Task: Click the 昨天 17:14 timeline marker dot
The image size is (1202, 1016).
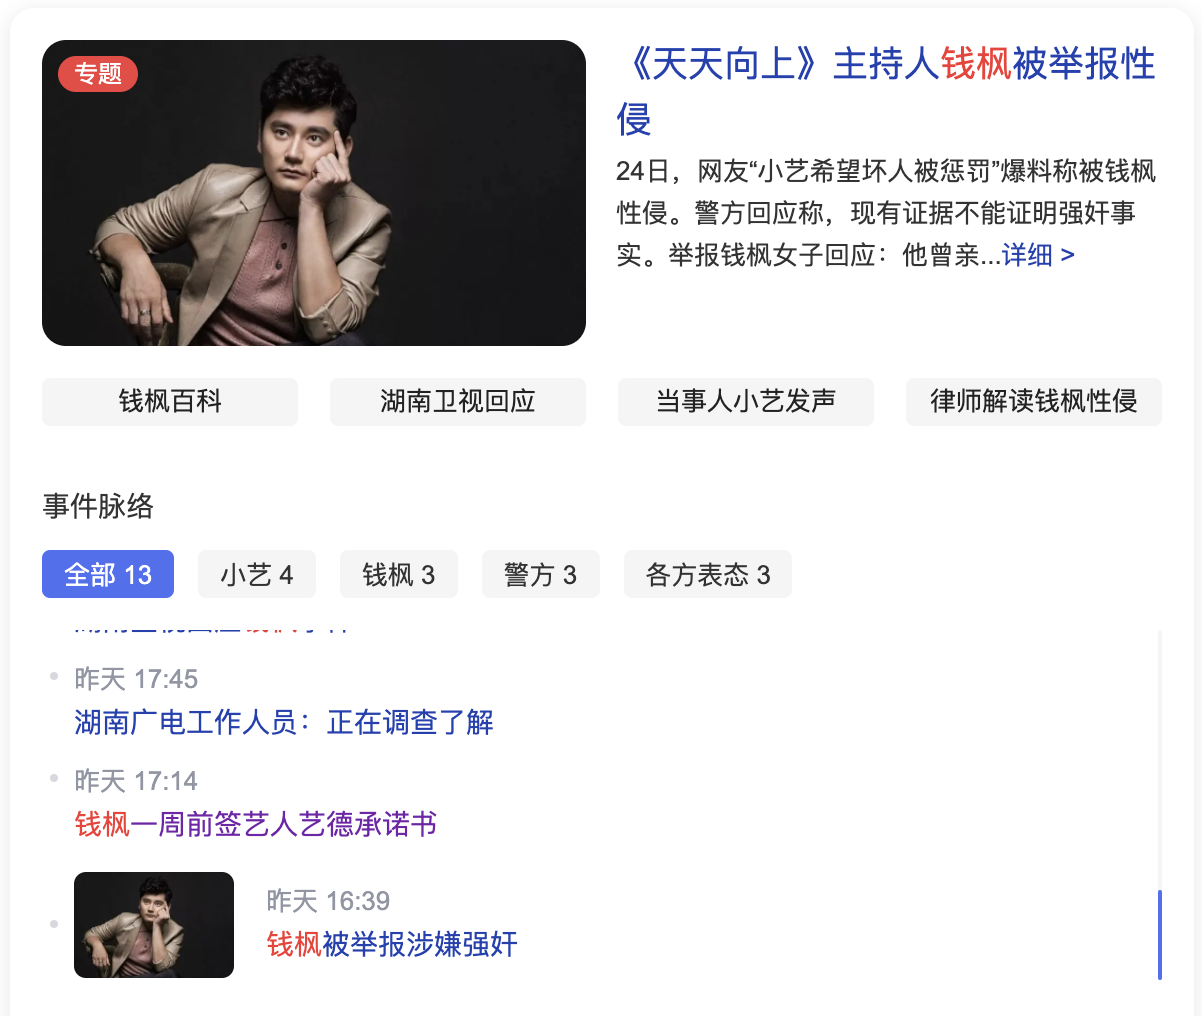Action: [x=54, y=778]
